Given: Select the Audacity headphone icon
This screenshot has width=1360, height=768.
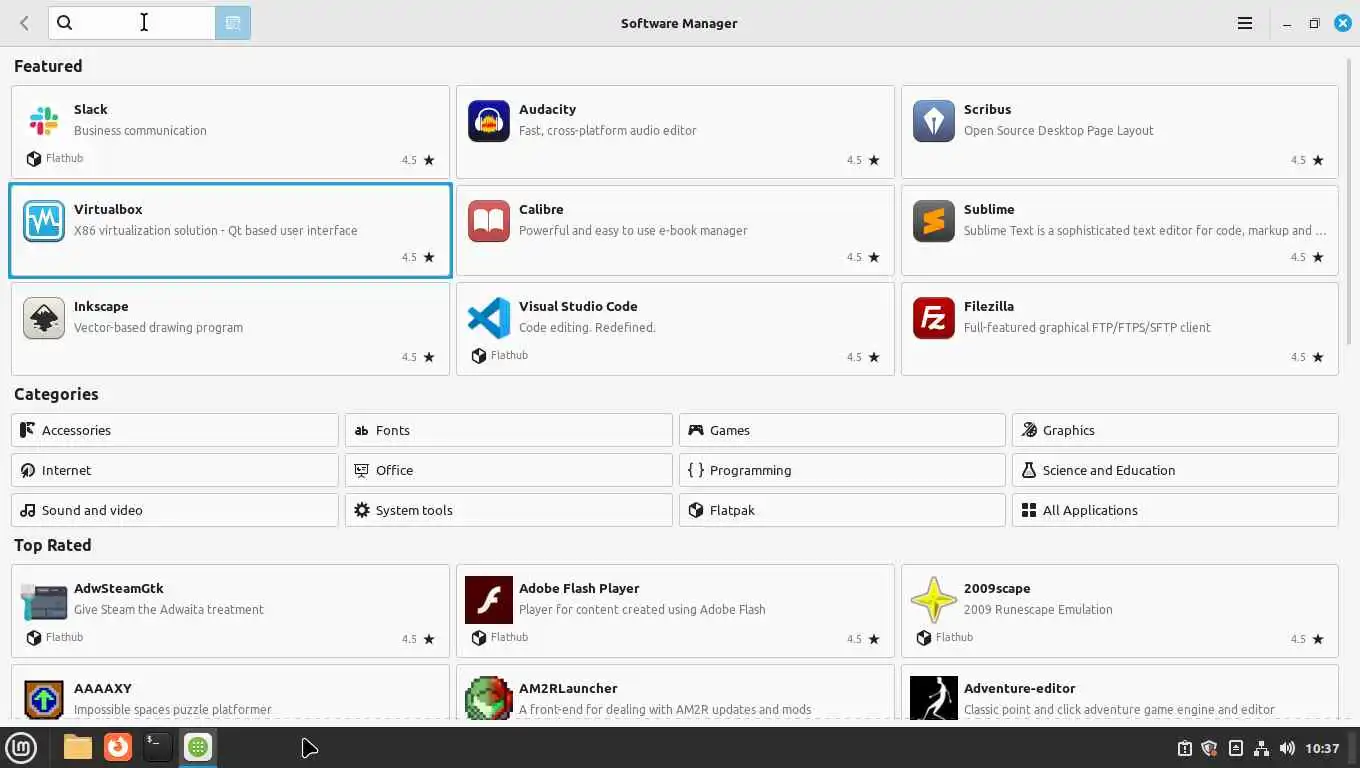Looking at the screenshot, I should click(x=488, y=121).
